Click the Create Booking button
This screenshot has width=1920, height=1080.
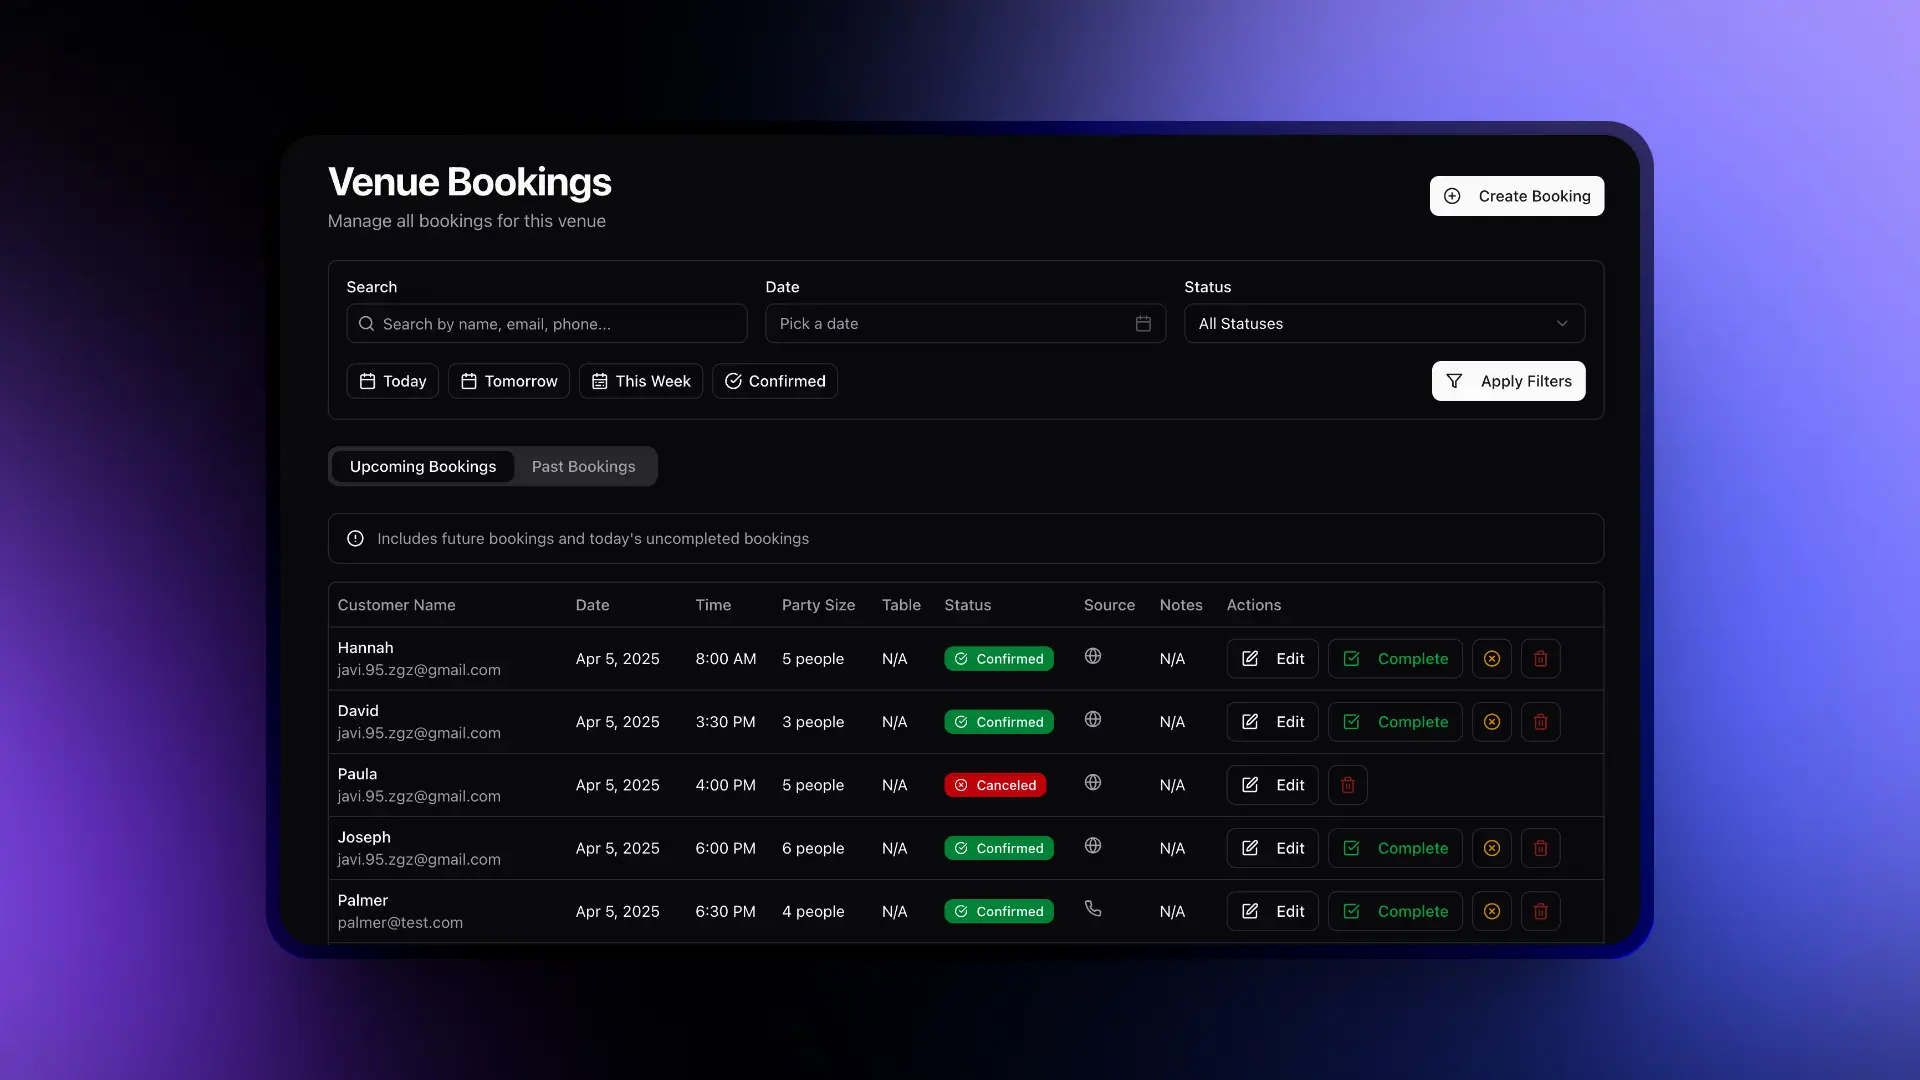point(1516,196)
